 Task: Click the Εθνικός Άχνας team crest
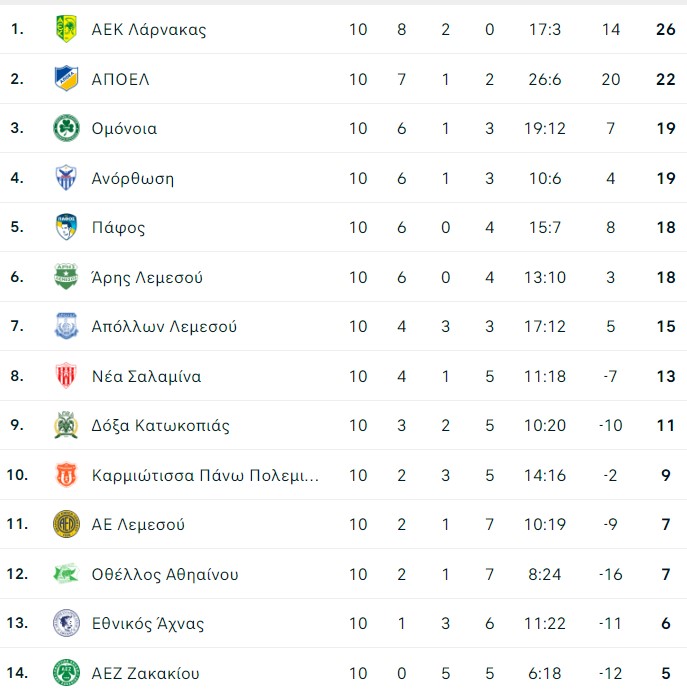(66, 624)
